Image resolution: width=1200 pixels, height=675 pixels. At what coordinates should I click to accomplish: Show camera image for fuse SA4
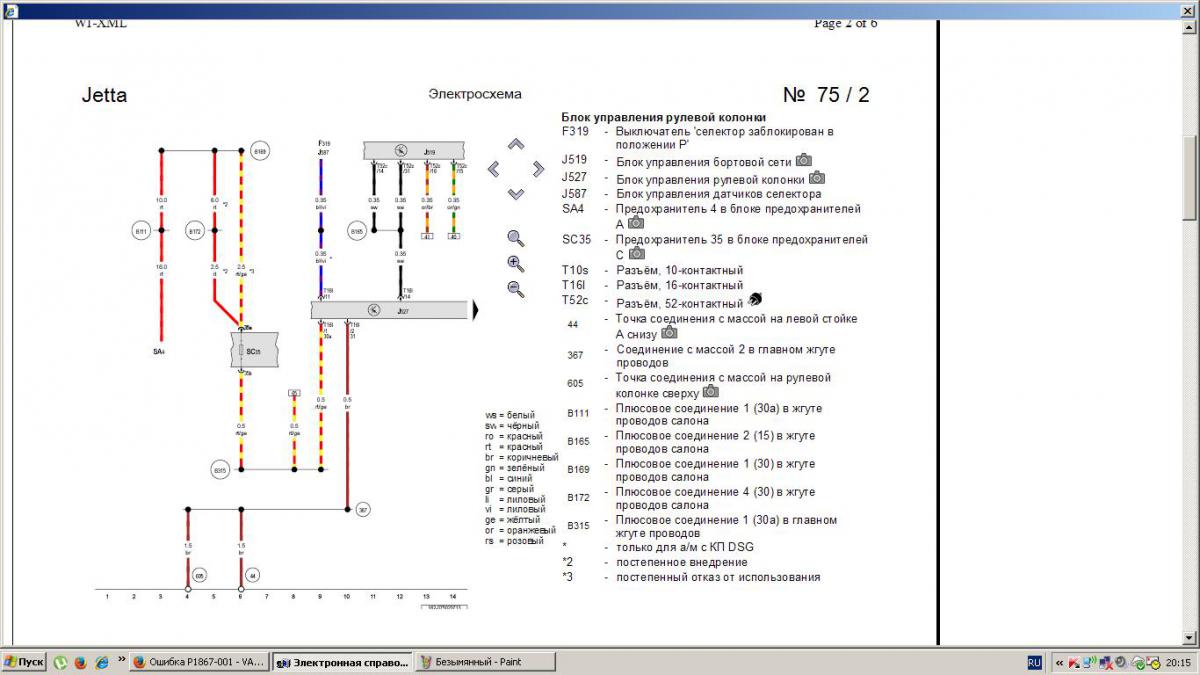[x=635, y=223]
